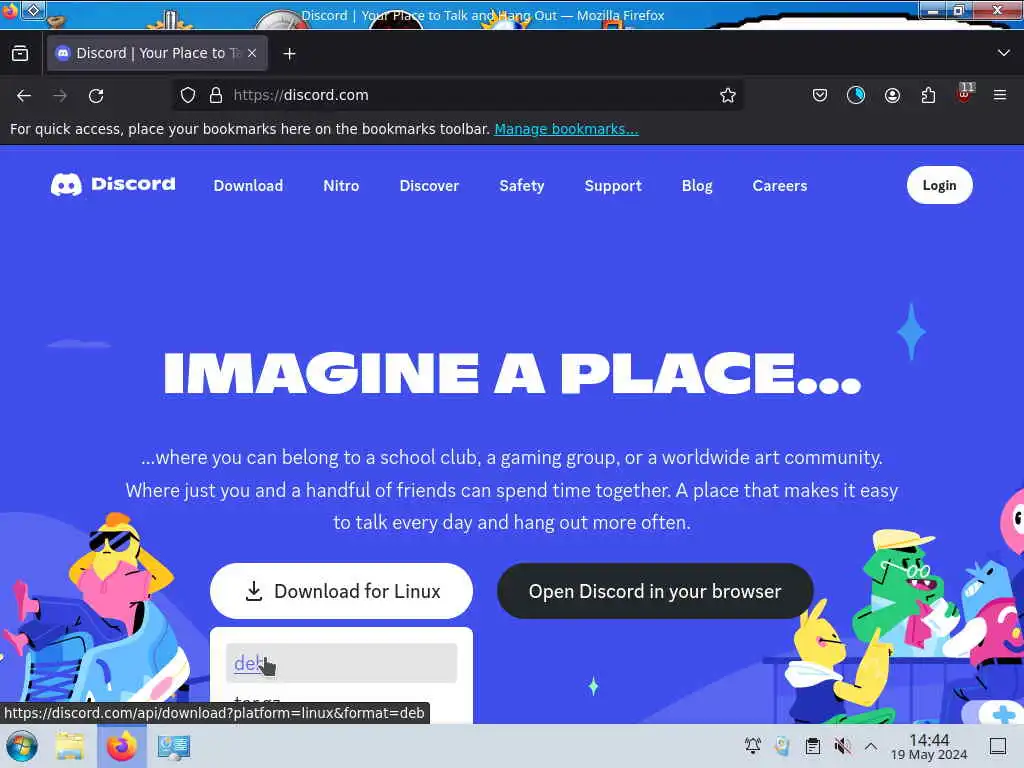Click the Manage bookmarks link
Image resolution: width=1024 pixels, height=768 pixels.
(566, 129)
